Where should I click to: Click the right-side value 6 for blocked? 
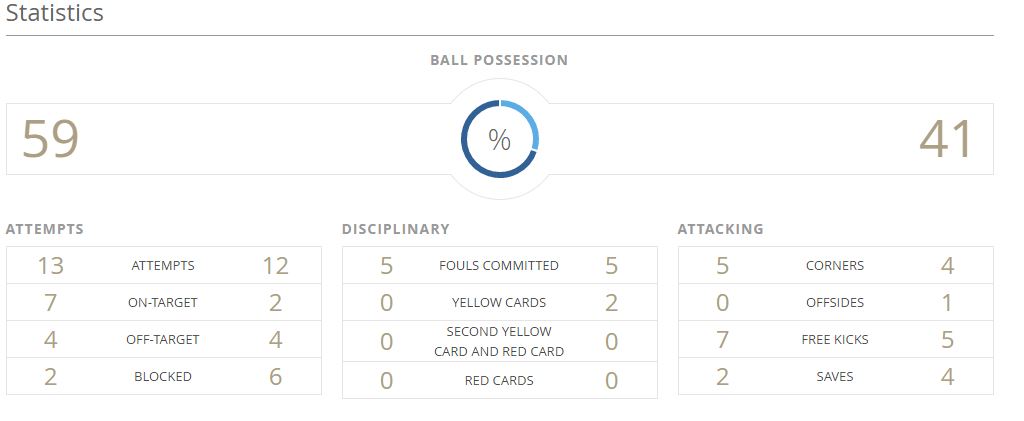[x=276, y=377]
